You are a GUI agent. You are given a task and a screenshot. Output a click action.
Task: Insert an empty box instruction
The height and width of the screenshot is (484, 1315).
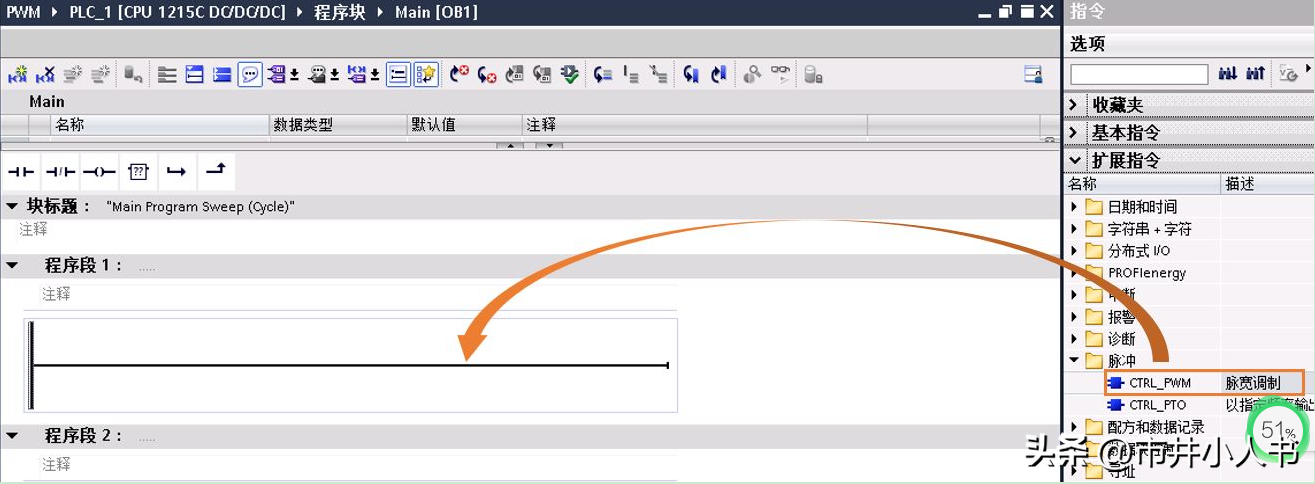(138, 172)
